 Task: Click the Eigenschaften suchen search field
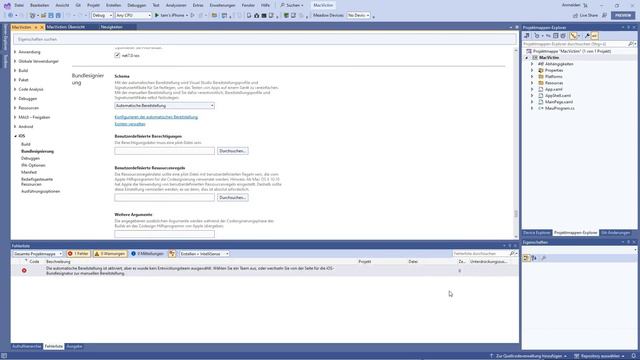tap(264, 40)
